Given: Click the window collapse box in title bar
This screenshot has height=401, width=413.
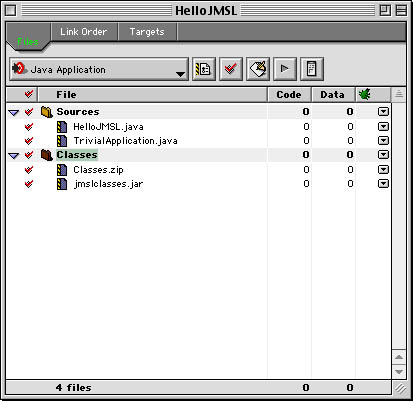Looking at the screenshot, I should click(x=401, y=11).
